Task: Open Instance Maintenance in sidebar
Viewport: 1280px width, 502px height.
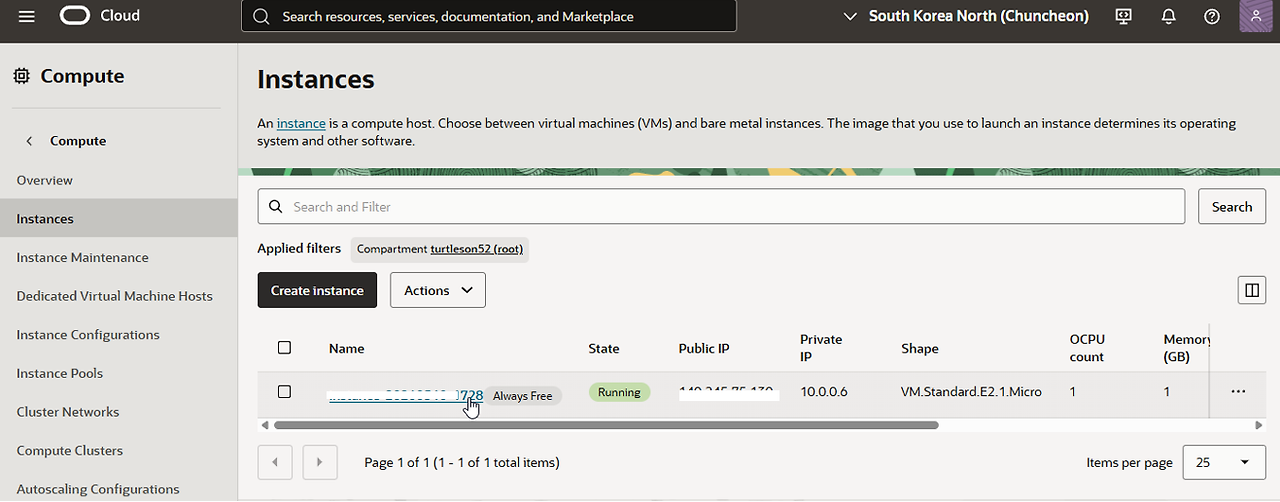Action: 82,257
